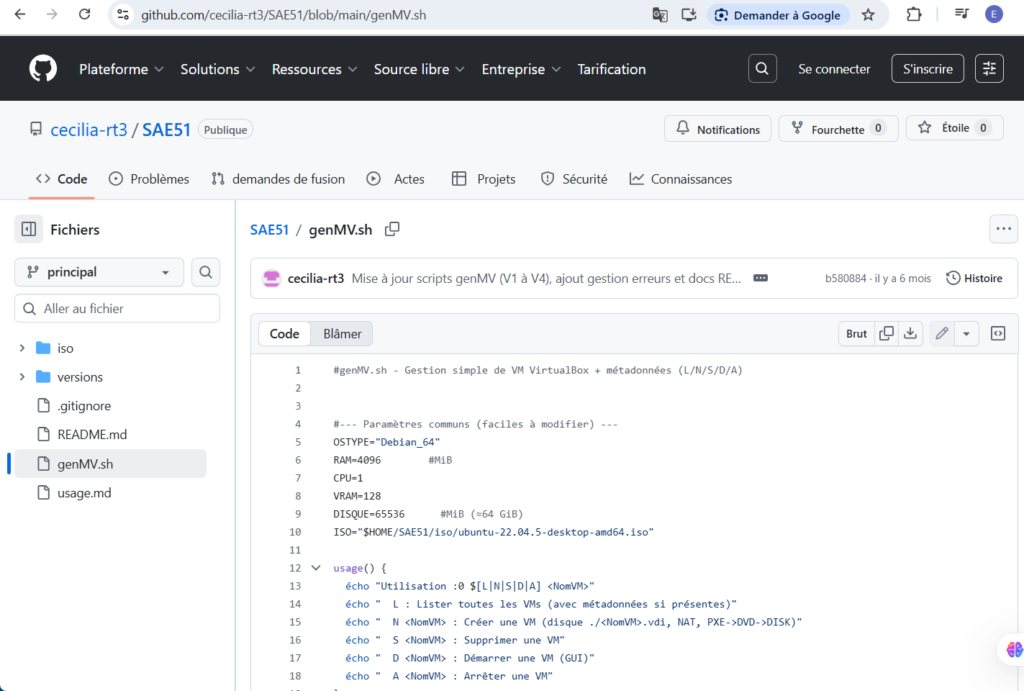Screen dimensions: 1024x691
Task: Copy file path icon next to genMV.sh
Action: pos(392,229)
